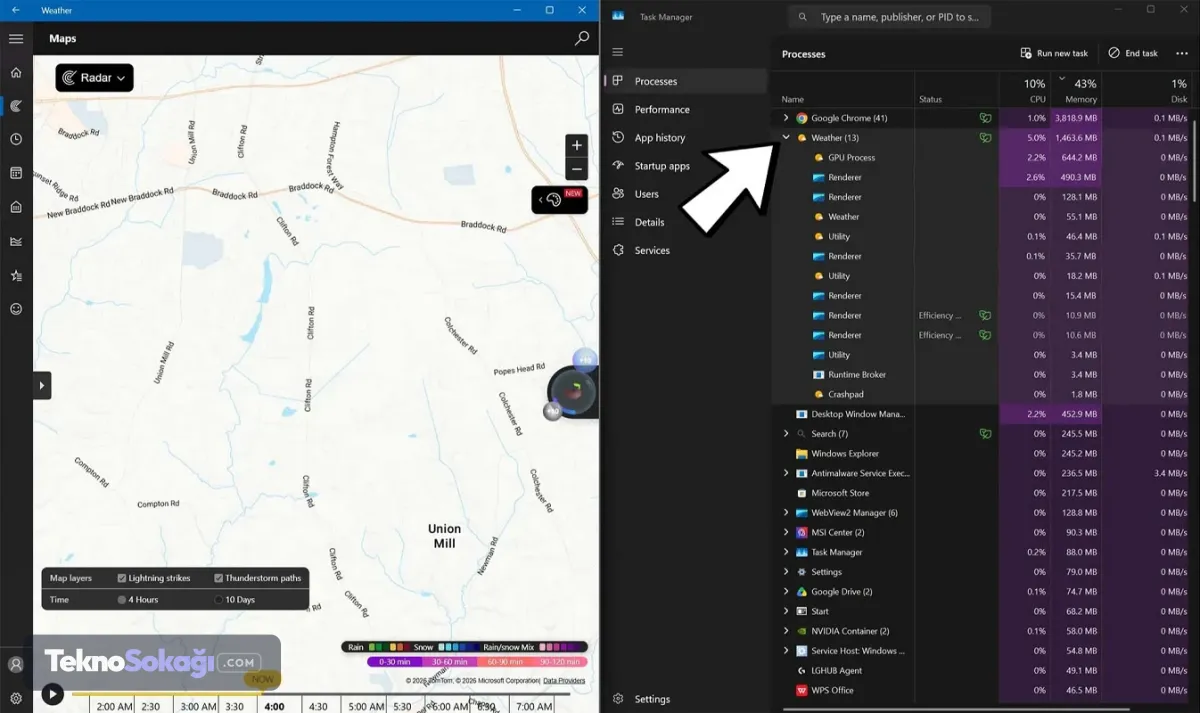The width and height of the screenshot is (1200, 713).
Task: Click the NVIDIA Container process icon
Action: point(801,631)
